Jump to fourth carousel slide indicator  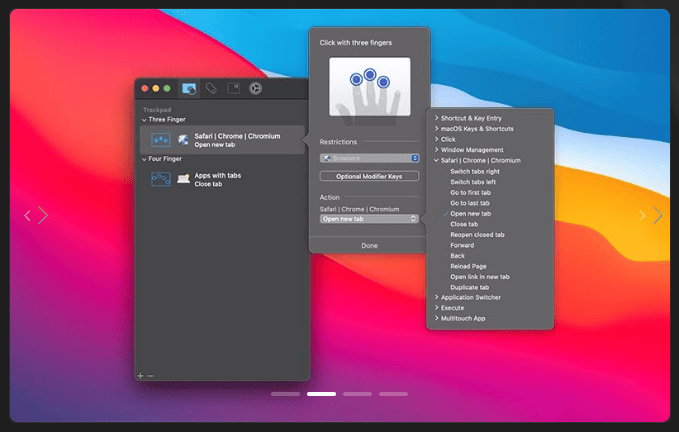(x=393, y=394)
